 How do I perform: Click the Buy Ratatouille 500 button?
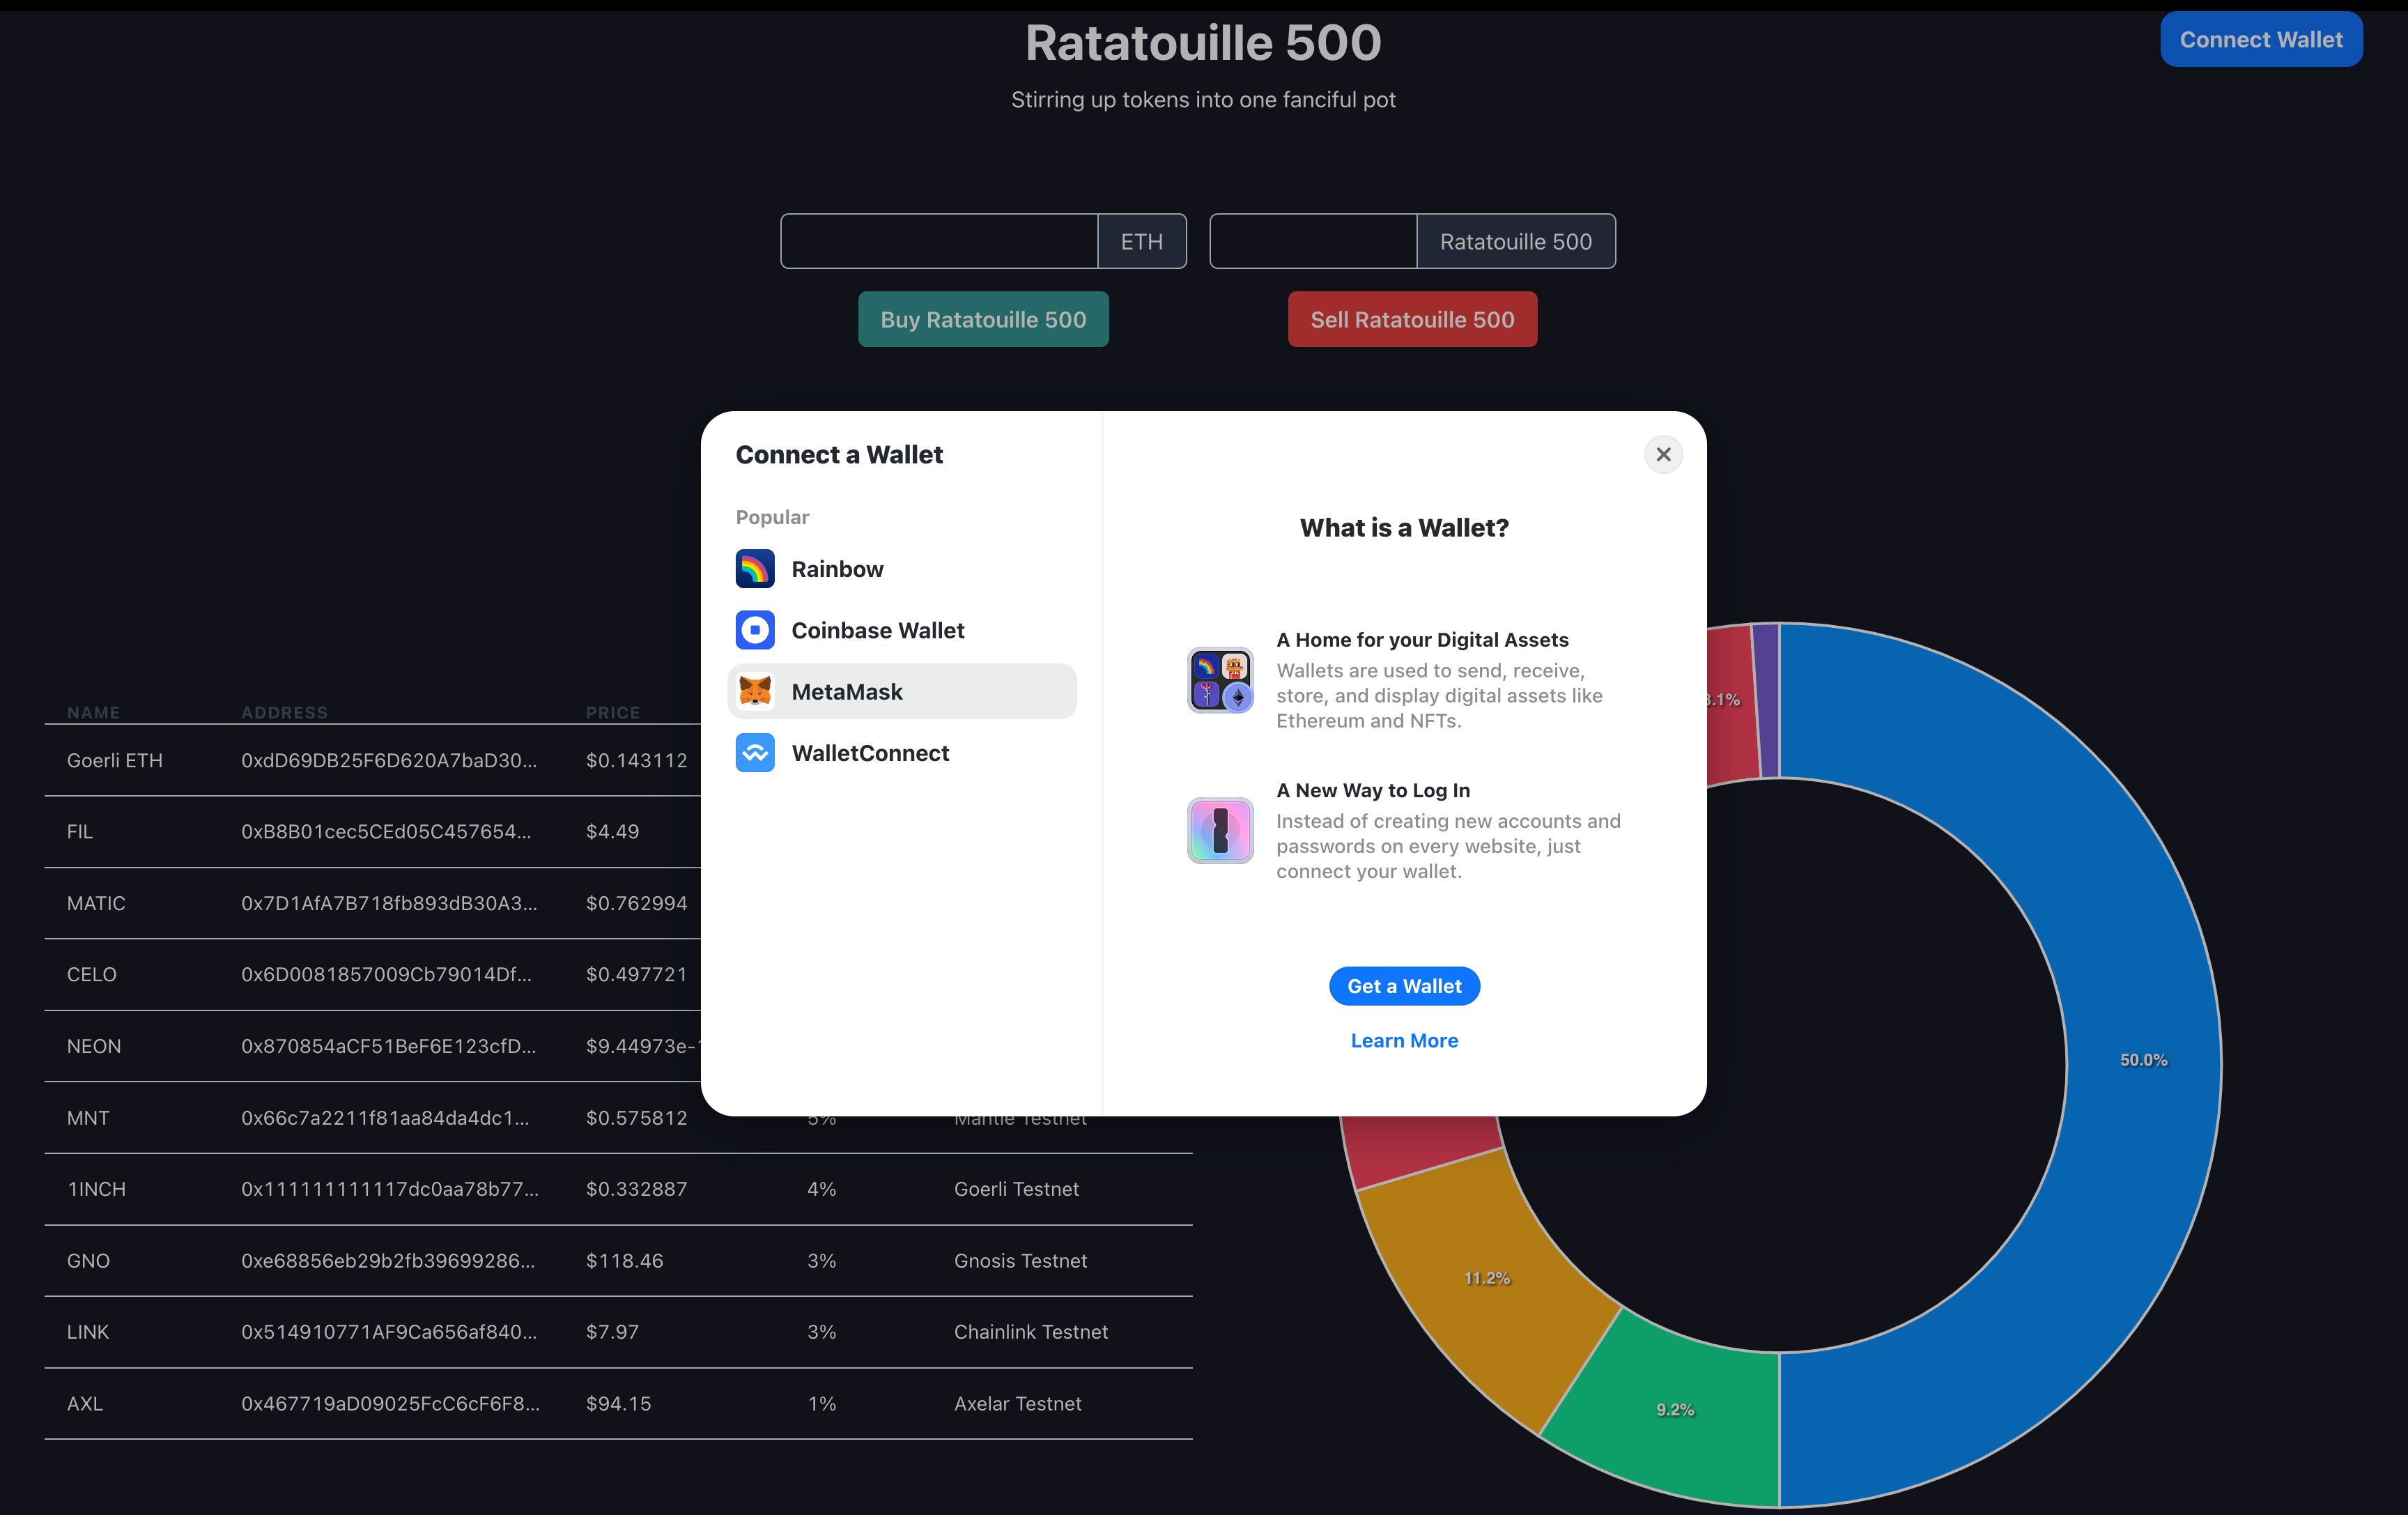tap(984, 318)
